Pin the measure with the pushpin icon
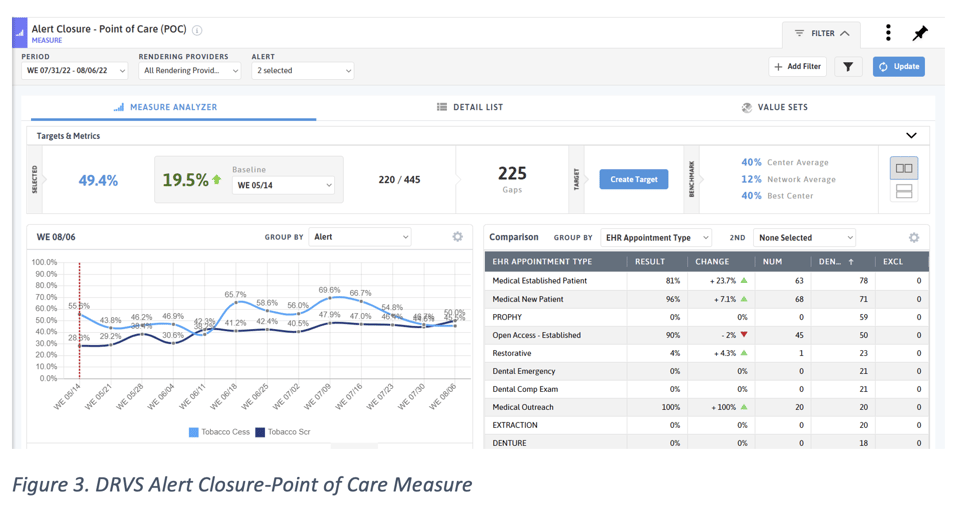The image size is (962, 507). click(x=920, y=33)
